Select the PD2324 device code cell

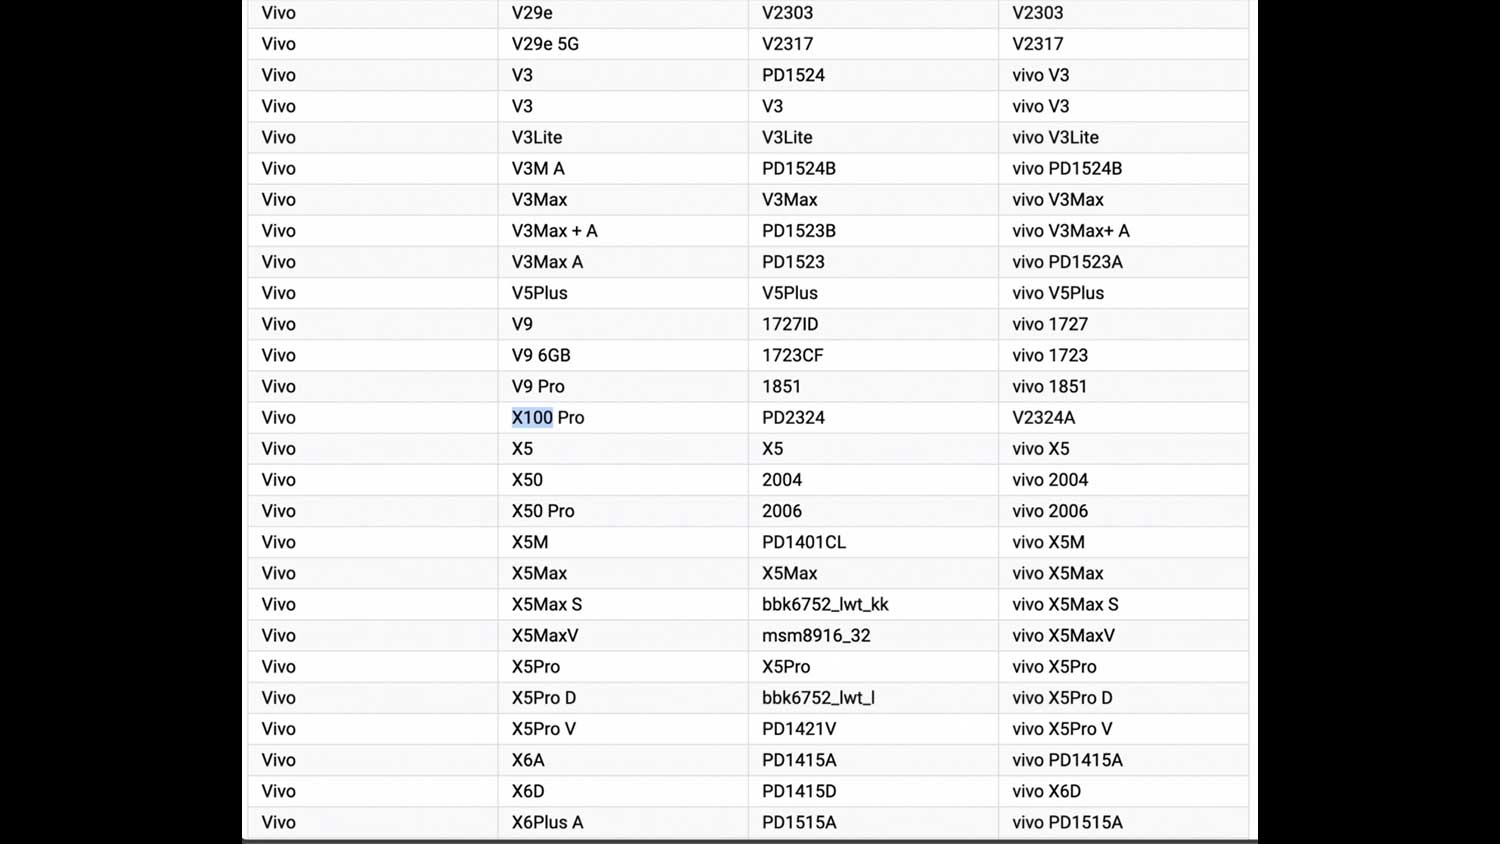(x=793, y=418)
